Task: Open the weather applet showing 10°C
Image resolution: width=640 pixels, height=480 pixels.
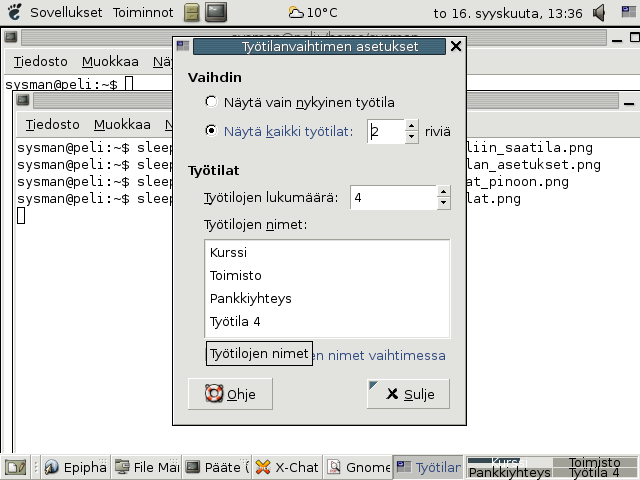Action: click(313, 13)
